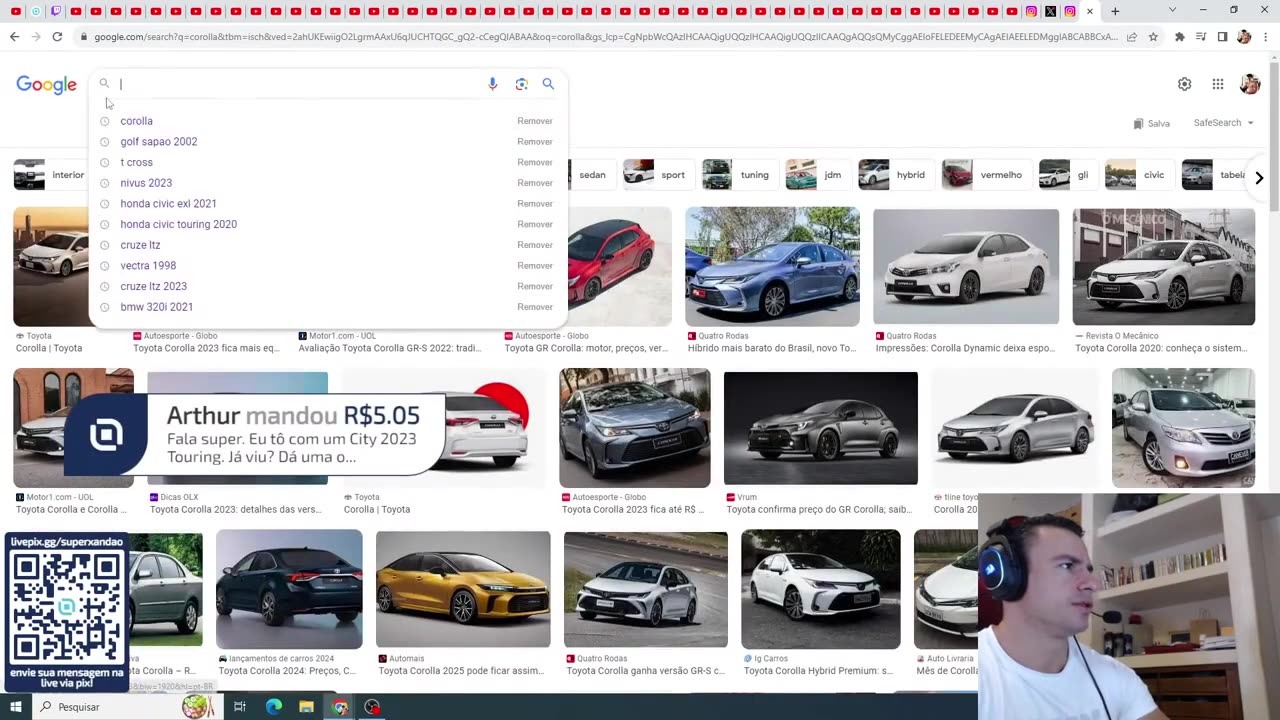This screenshot has width=1280, height=720.
Task: Start voice search with the microphone icon
Action: 492,84
